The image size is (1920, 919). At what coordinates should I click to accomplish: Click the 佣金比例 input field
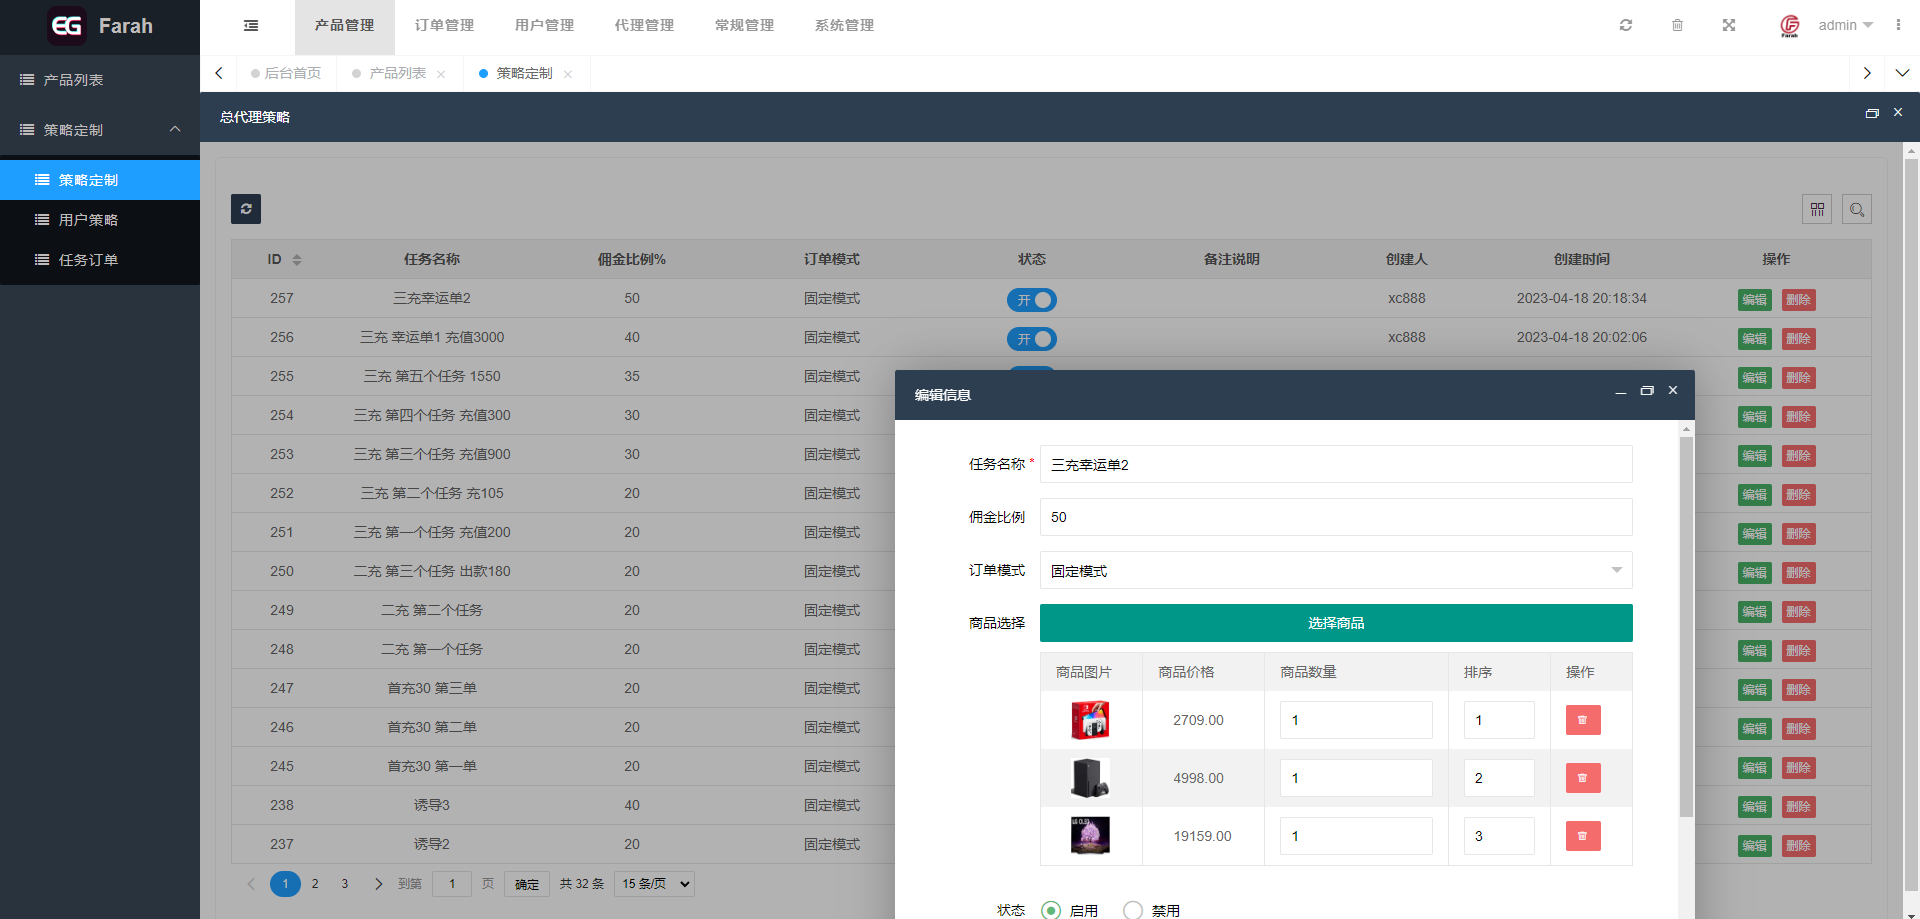(x=1335, y=517)
